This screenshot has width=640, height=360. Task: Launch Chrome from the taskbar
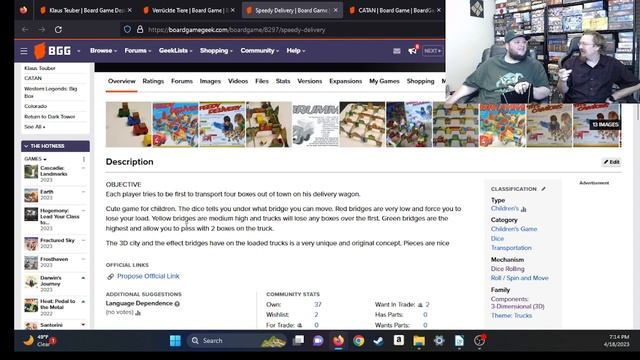pyautogui.click(x=359, y=340)
